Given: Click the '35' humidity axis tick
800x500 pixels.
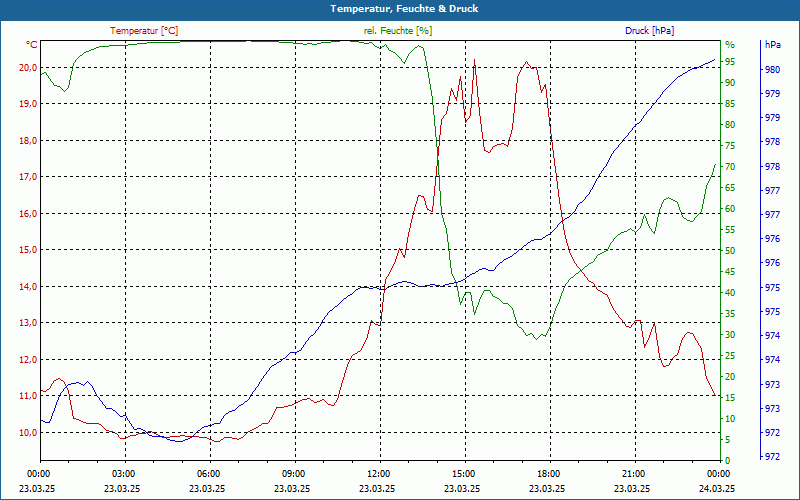Looking at the screenshot, I should click(x=730, y=314).
